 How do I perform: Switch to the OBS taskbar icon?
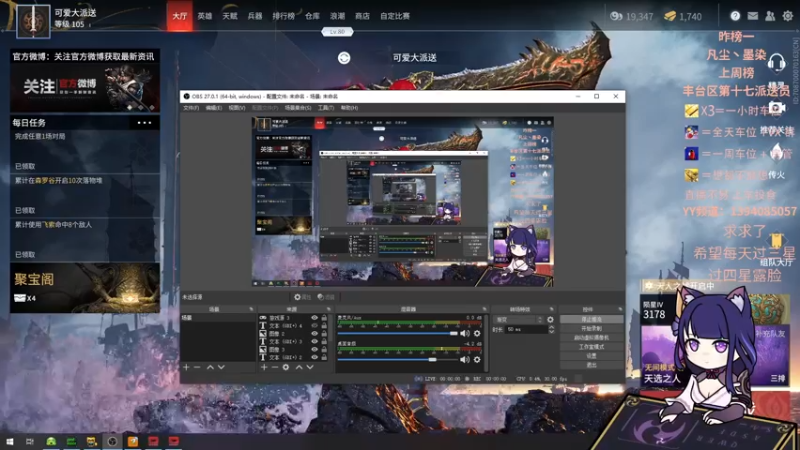click(x=112, y=441)
